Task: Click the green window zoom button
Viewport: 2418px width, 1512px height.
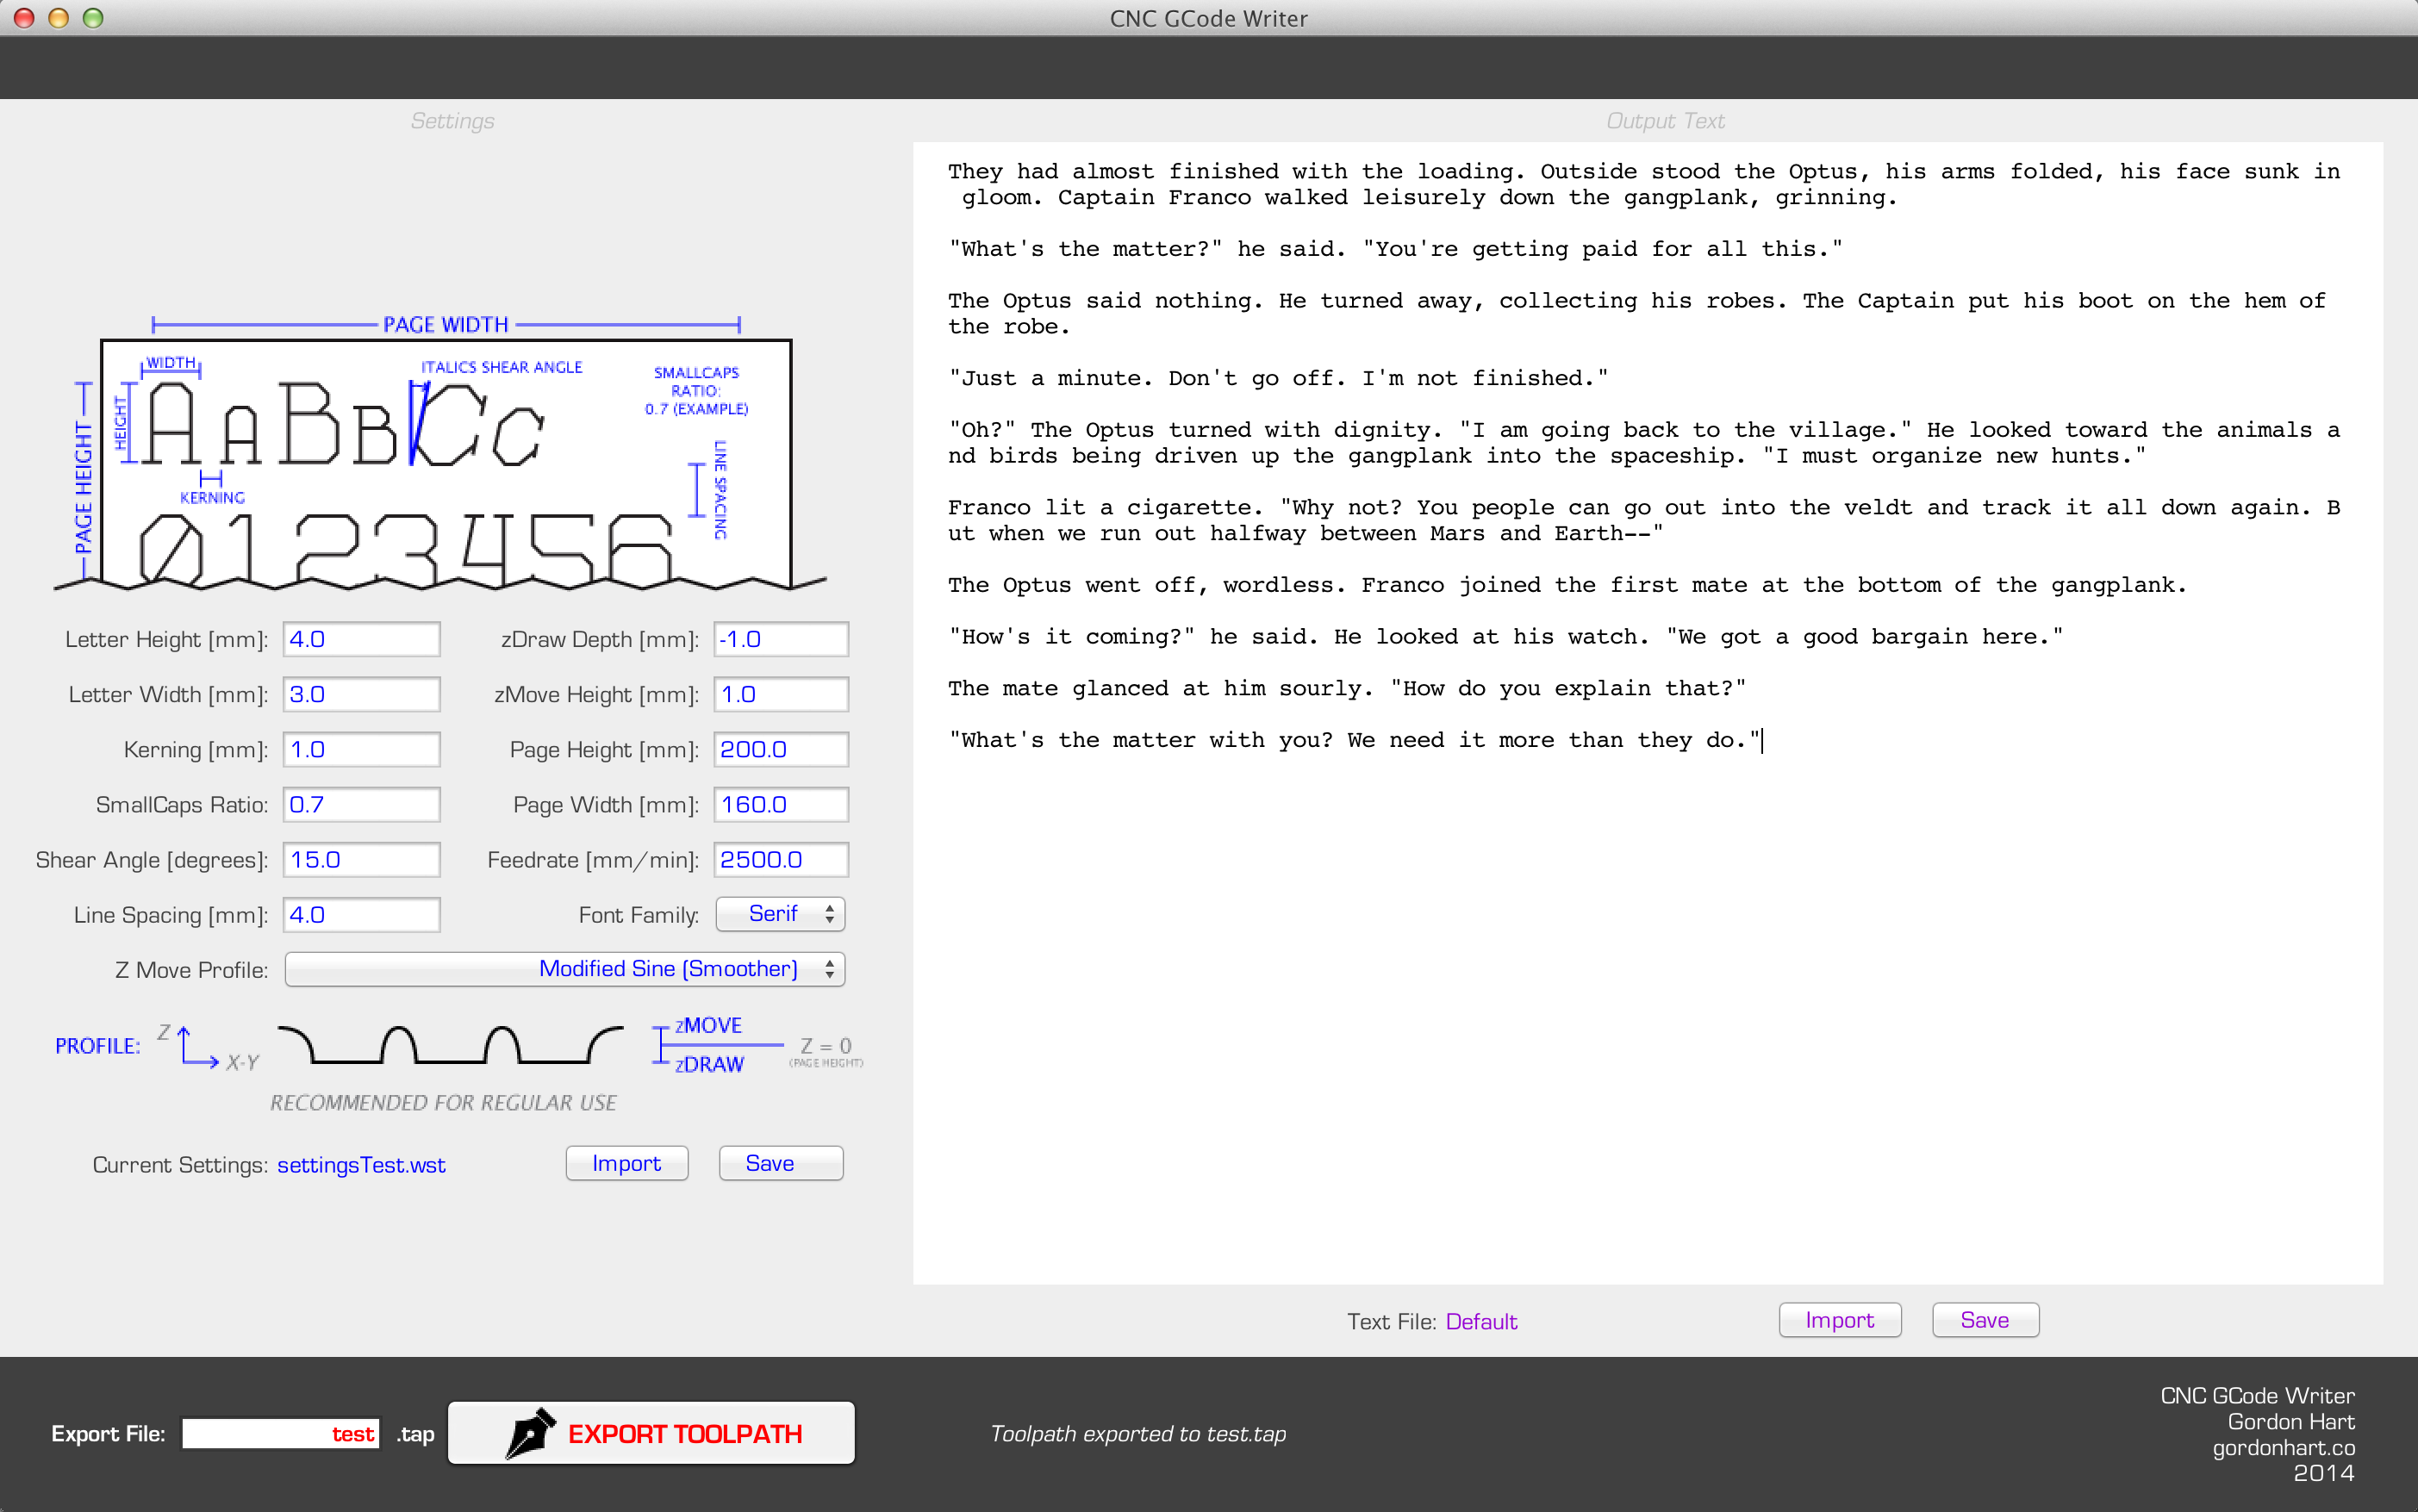Action: [93, 18]
